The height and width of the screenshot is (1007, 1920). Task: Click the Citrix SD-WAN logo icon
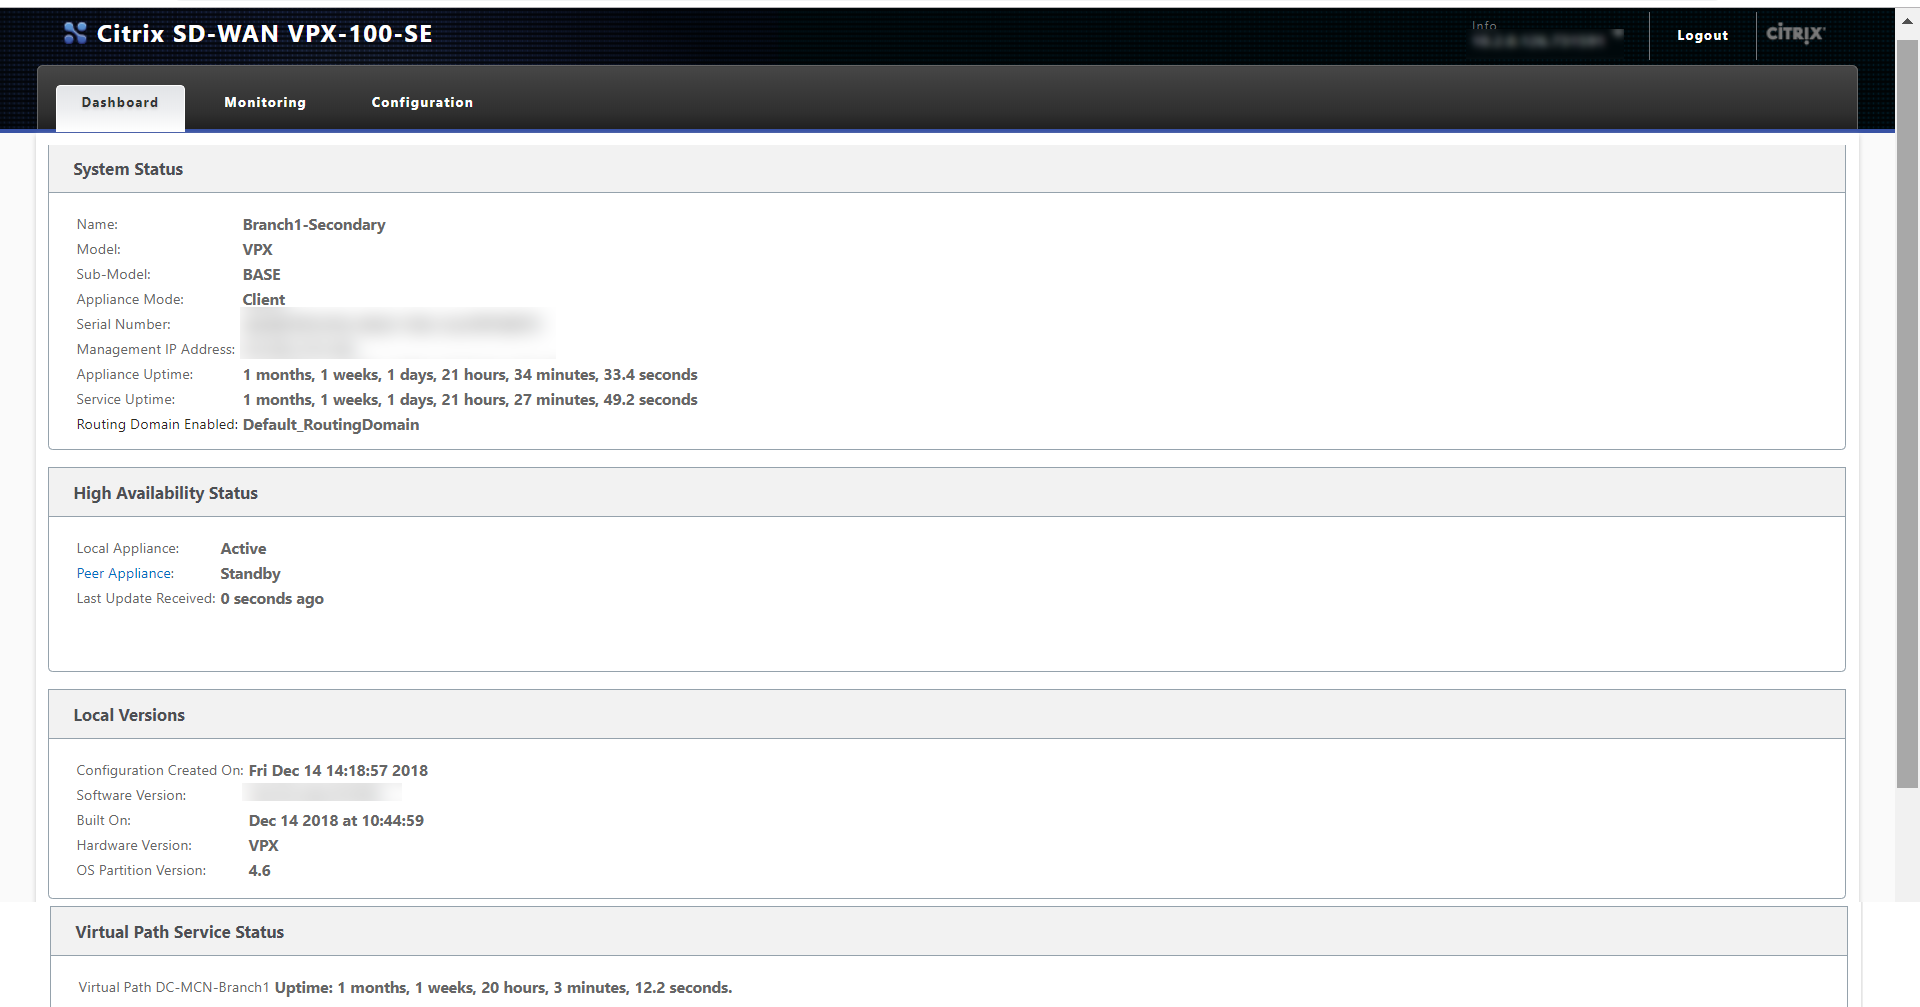click(x=75, y=33)
